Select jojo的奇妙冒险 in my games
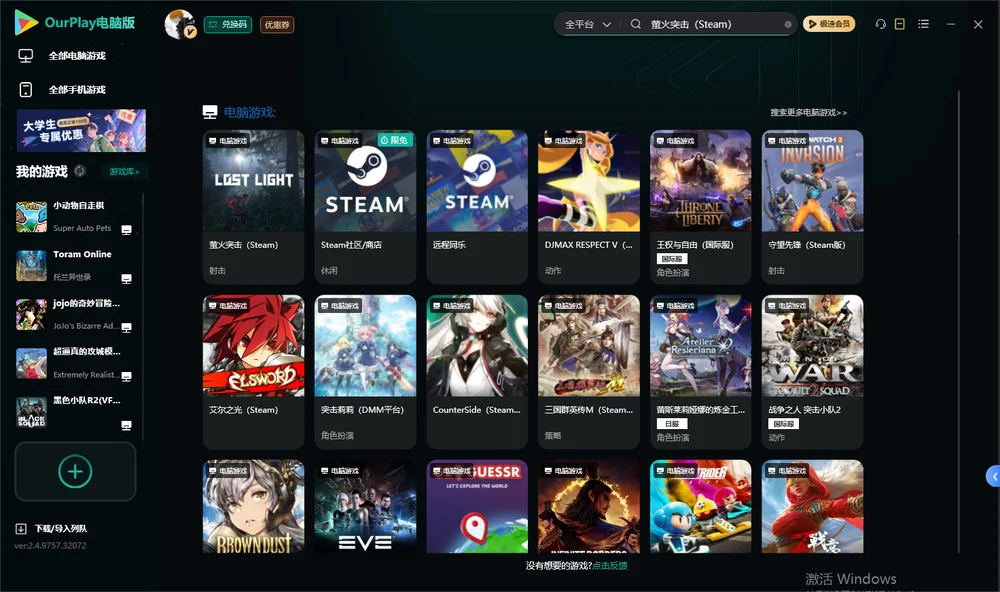This screenshot has width=1000, height=592. tap(74, 314)
